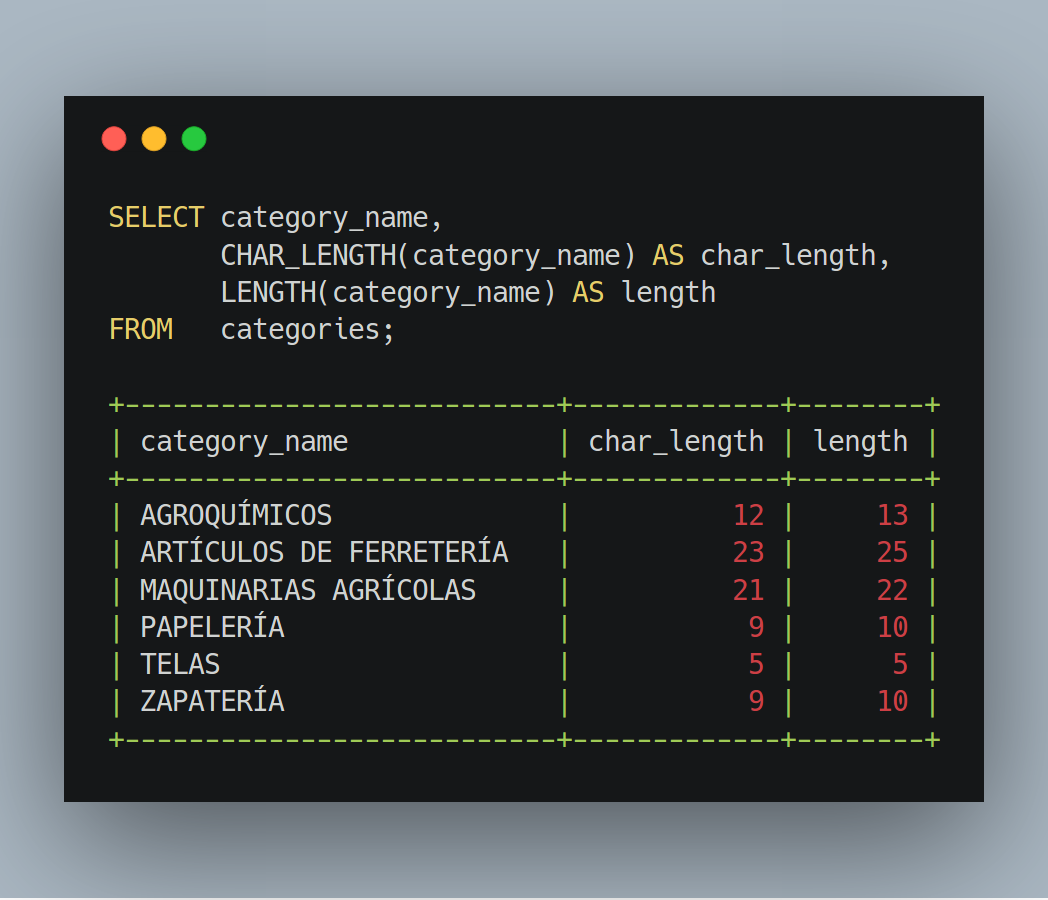The height and width of the screenshot is (900, 1048).
Task: Click LENGTH(category_name) in the query's third line
Action: point(388,293)
